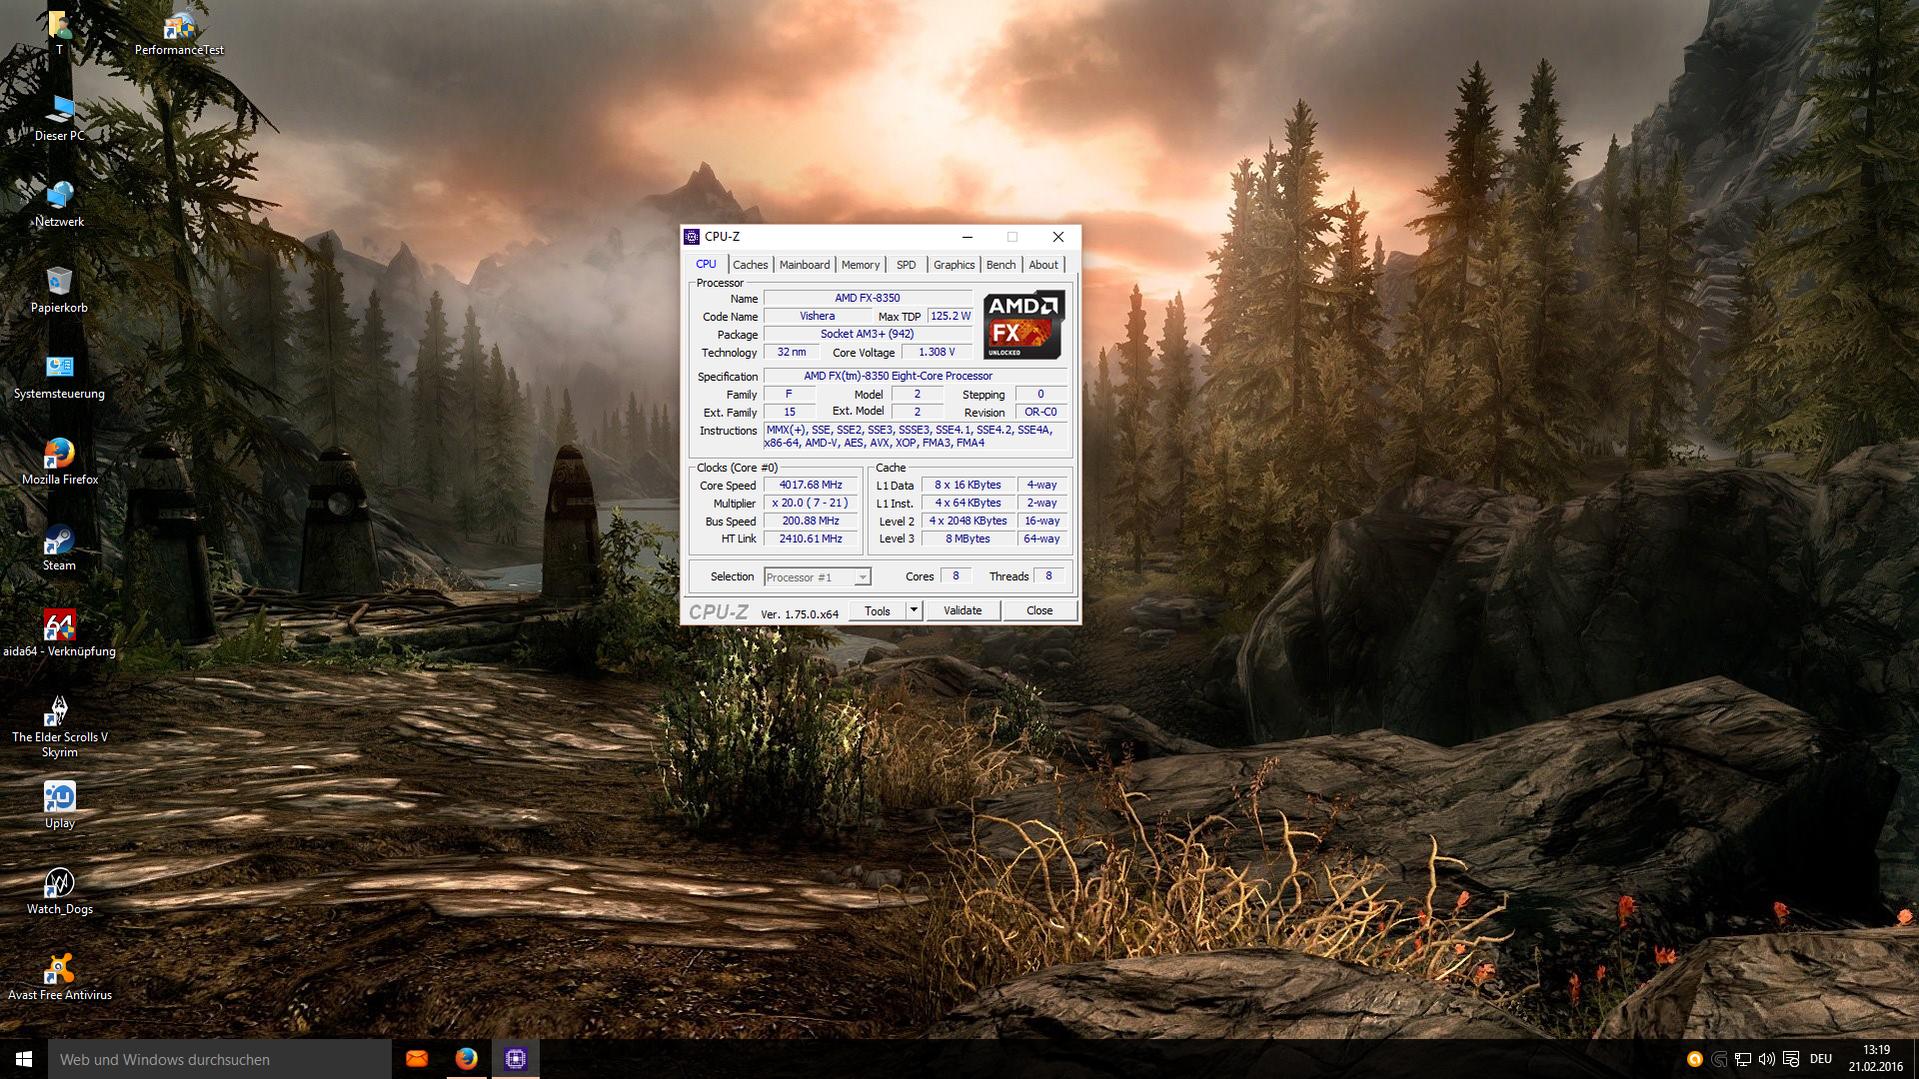Screen dimensions: 1919x1079
Task: Click the Cores count field
Action: tap(956, 576)
